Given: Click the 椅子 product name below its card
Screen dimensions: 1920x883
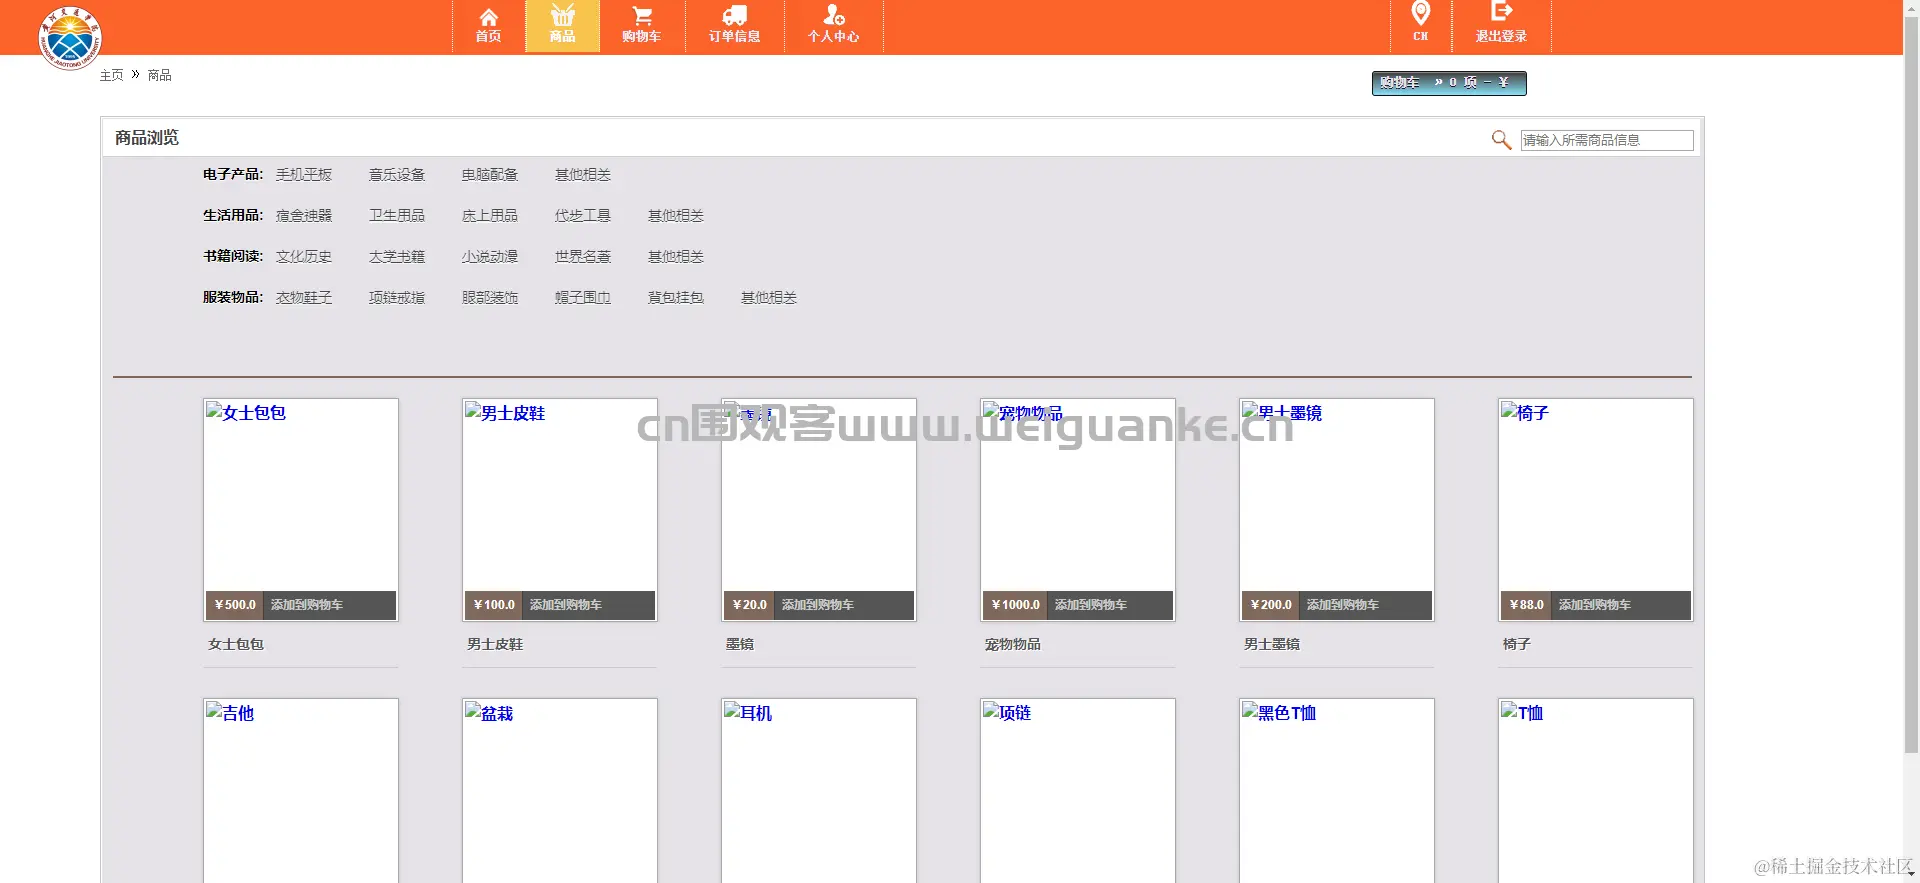Looking at the screenshot, I should [x=1517, y=645].
